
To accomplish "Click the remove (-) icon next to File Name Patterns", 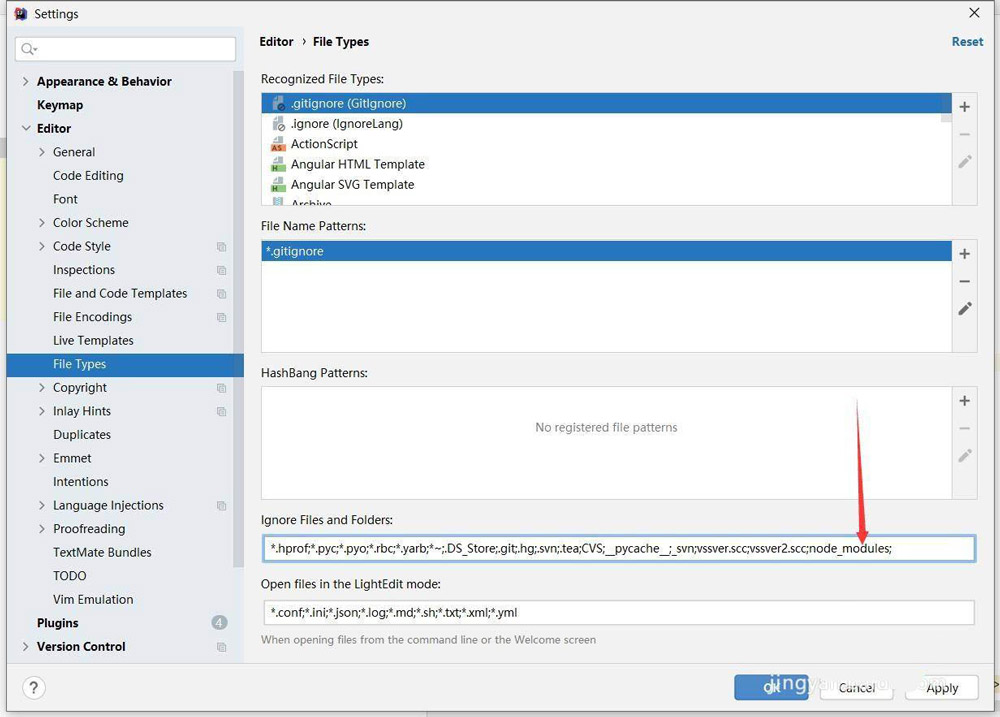I will (x=964, y=281).
